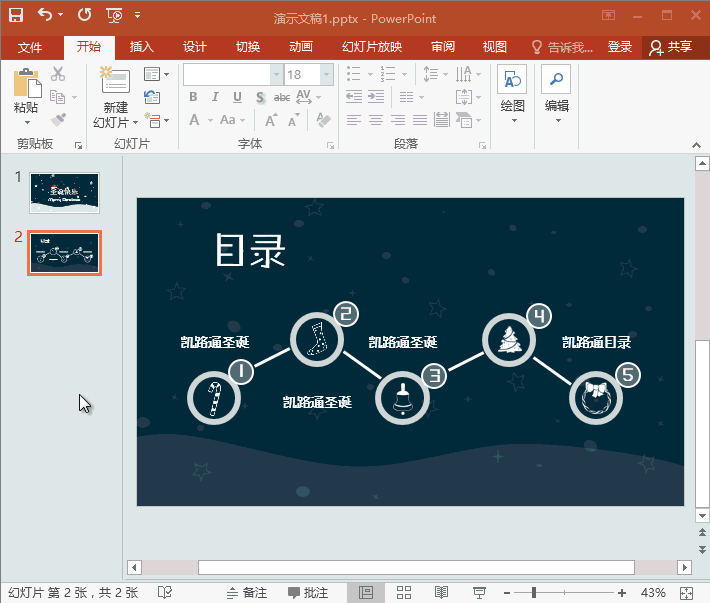Screen dimensions: 710x603
Task: Click the Save icon in quick access toolbar
Action: (16, 15)
